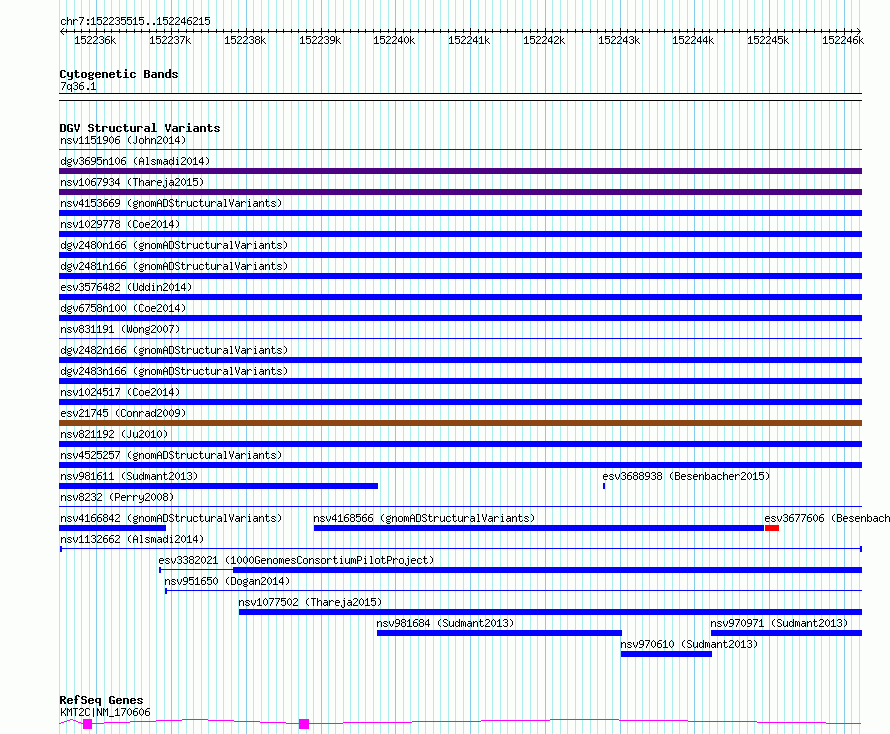Select dgv2480n166 (gnomADStructuralVariants) label
Viewport: 890px width, 734px height.
point(174,245)
